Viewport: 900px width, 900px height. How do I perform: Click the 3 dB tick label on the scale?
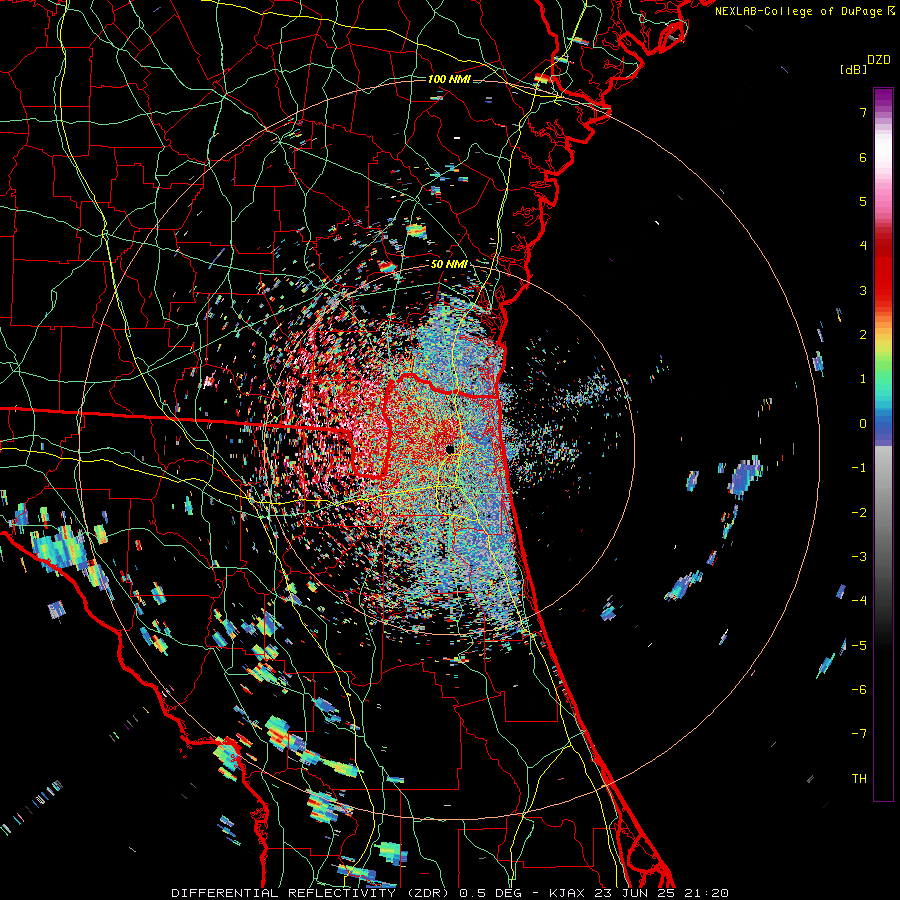point(863,290)
